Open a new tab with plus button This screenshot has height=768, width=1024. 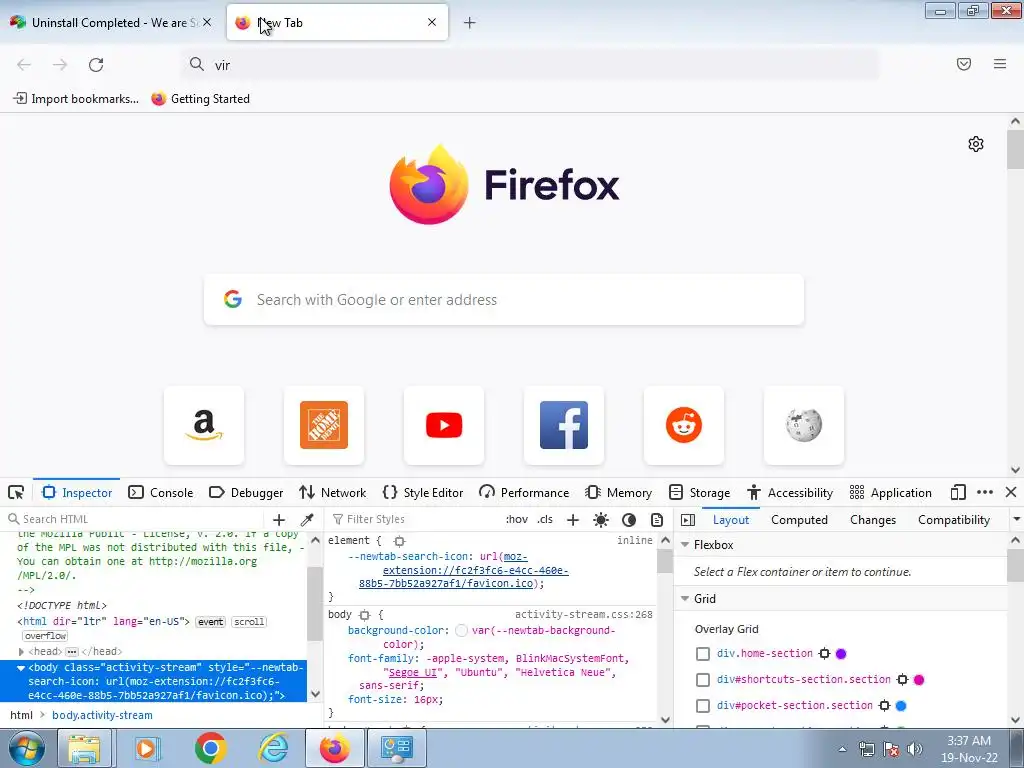(x=470, y=23)
